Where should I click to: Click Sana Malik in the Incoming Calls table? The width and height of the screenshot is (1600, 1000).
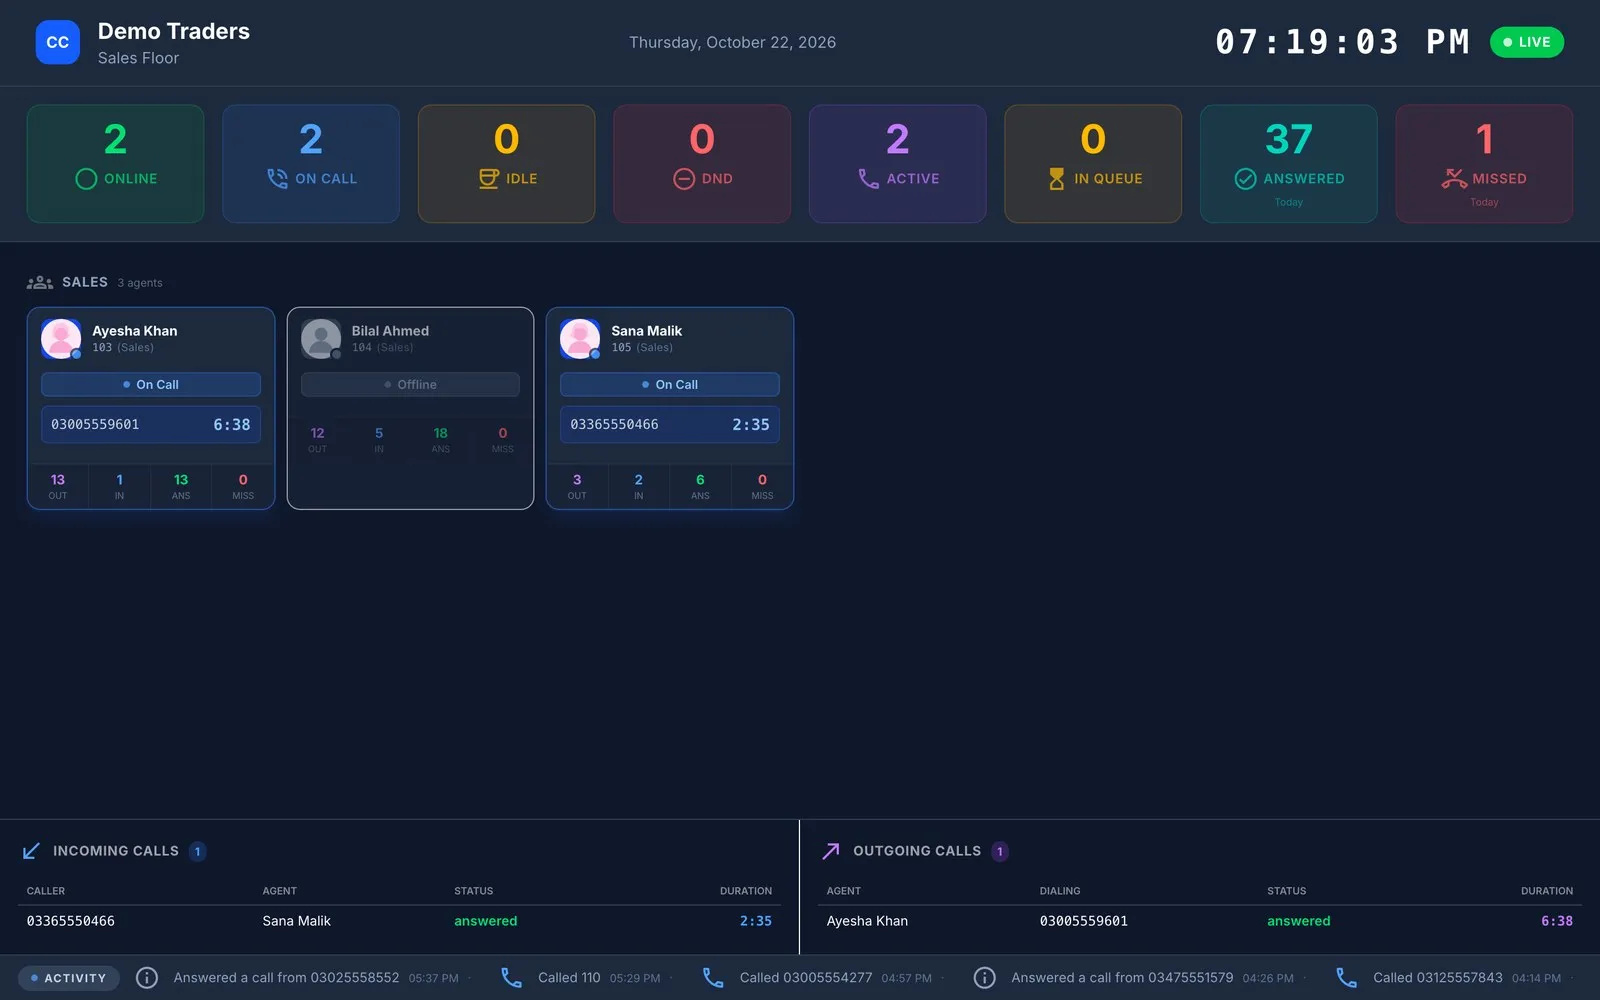coord(296,921)
